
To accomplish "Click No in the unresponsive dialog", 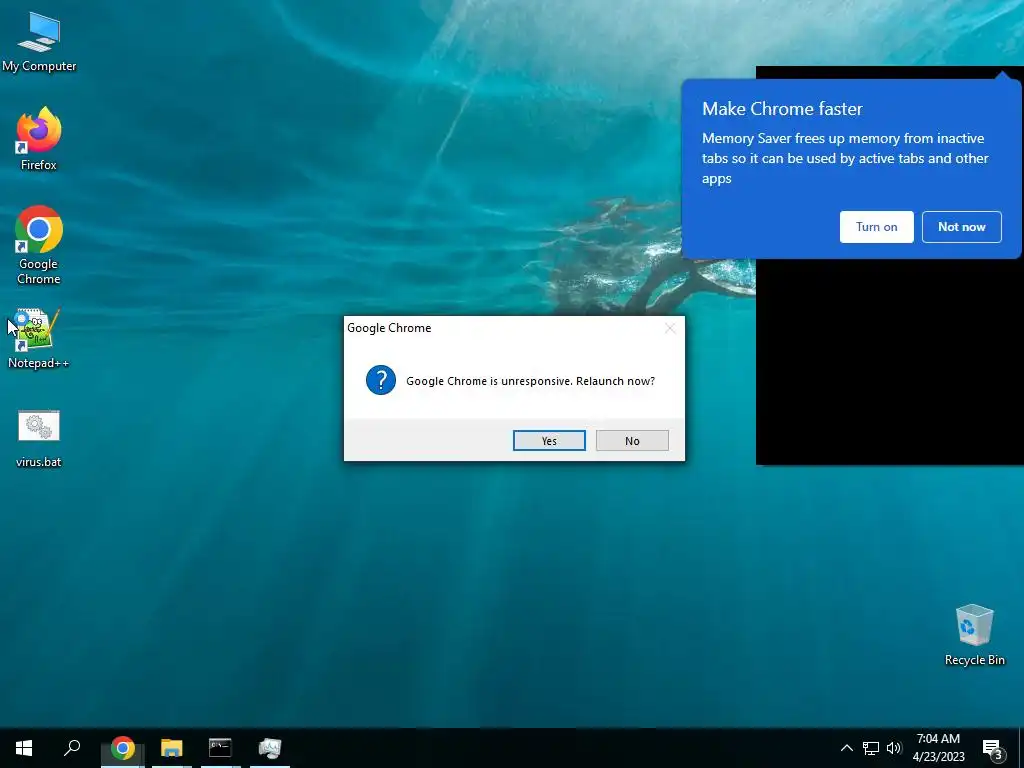I will (632, 441).
